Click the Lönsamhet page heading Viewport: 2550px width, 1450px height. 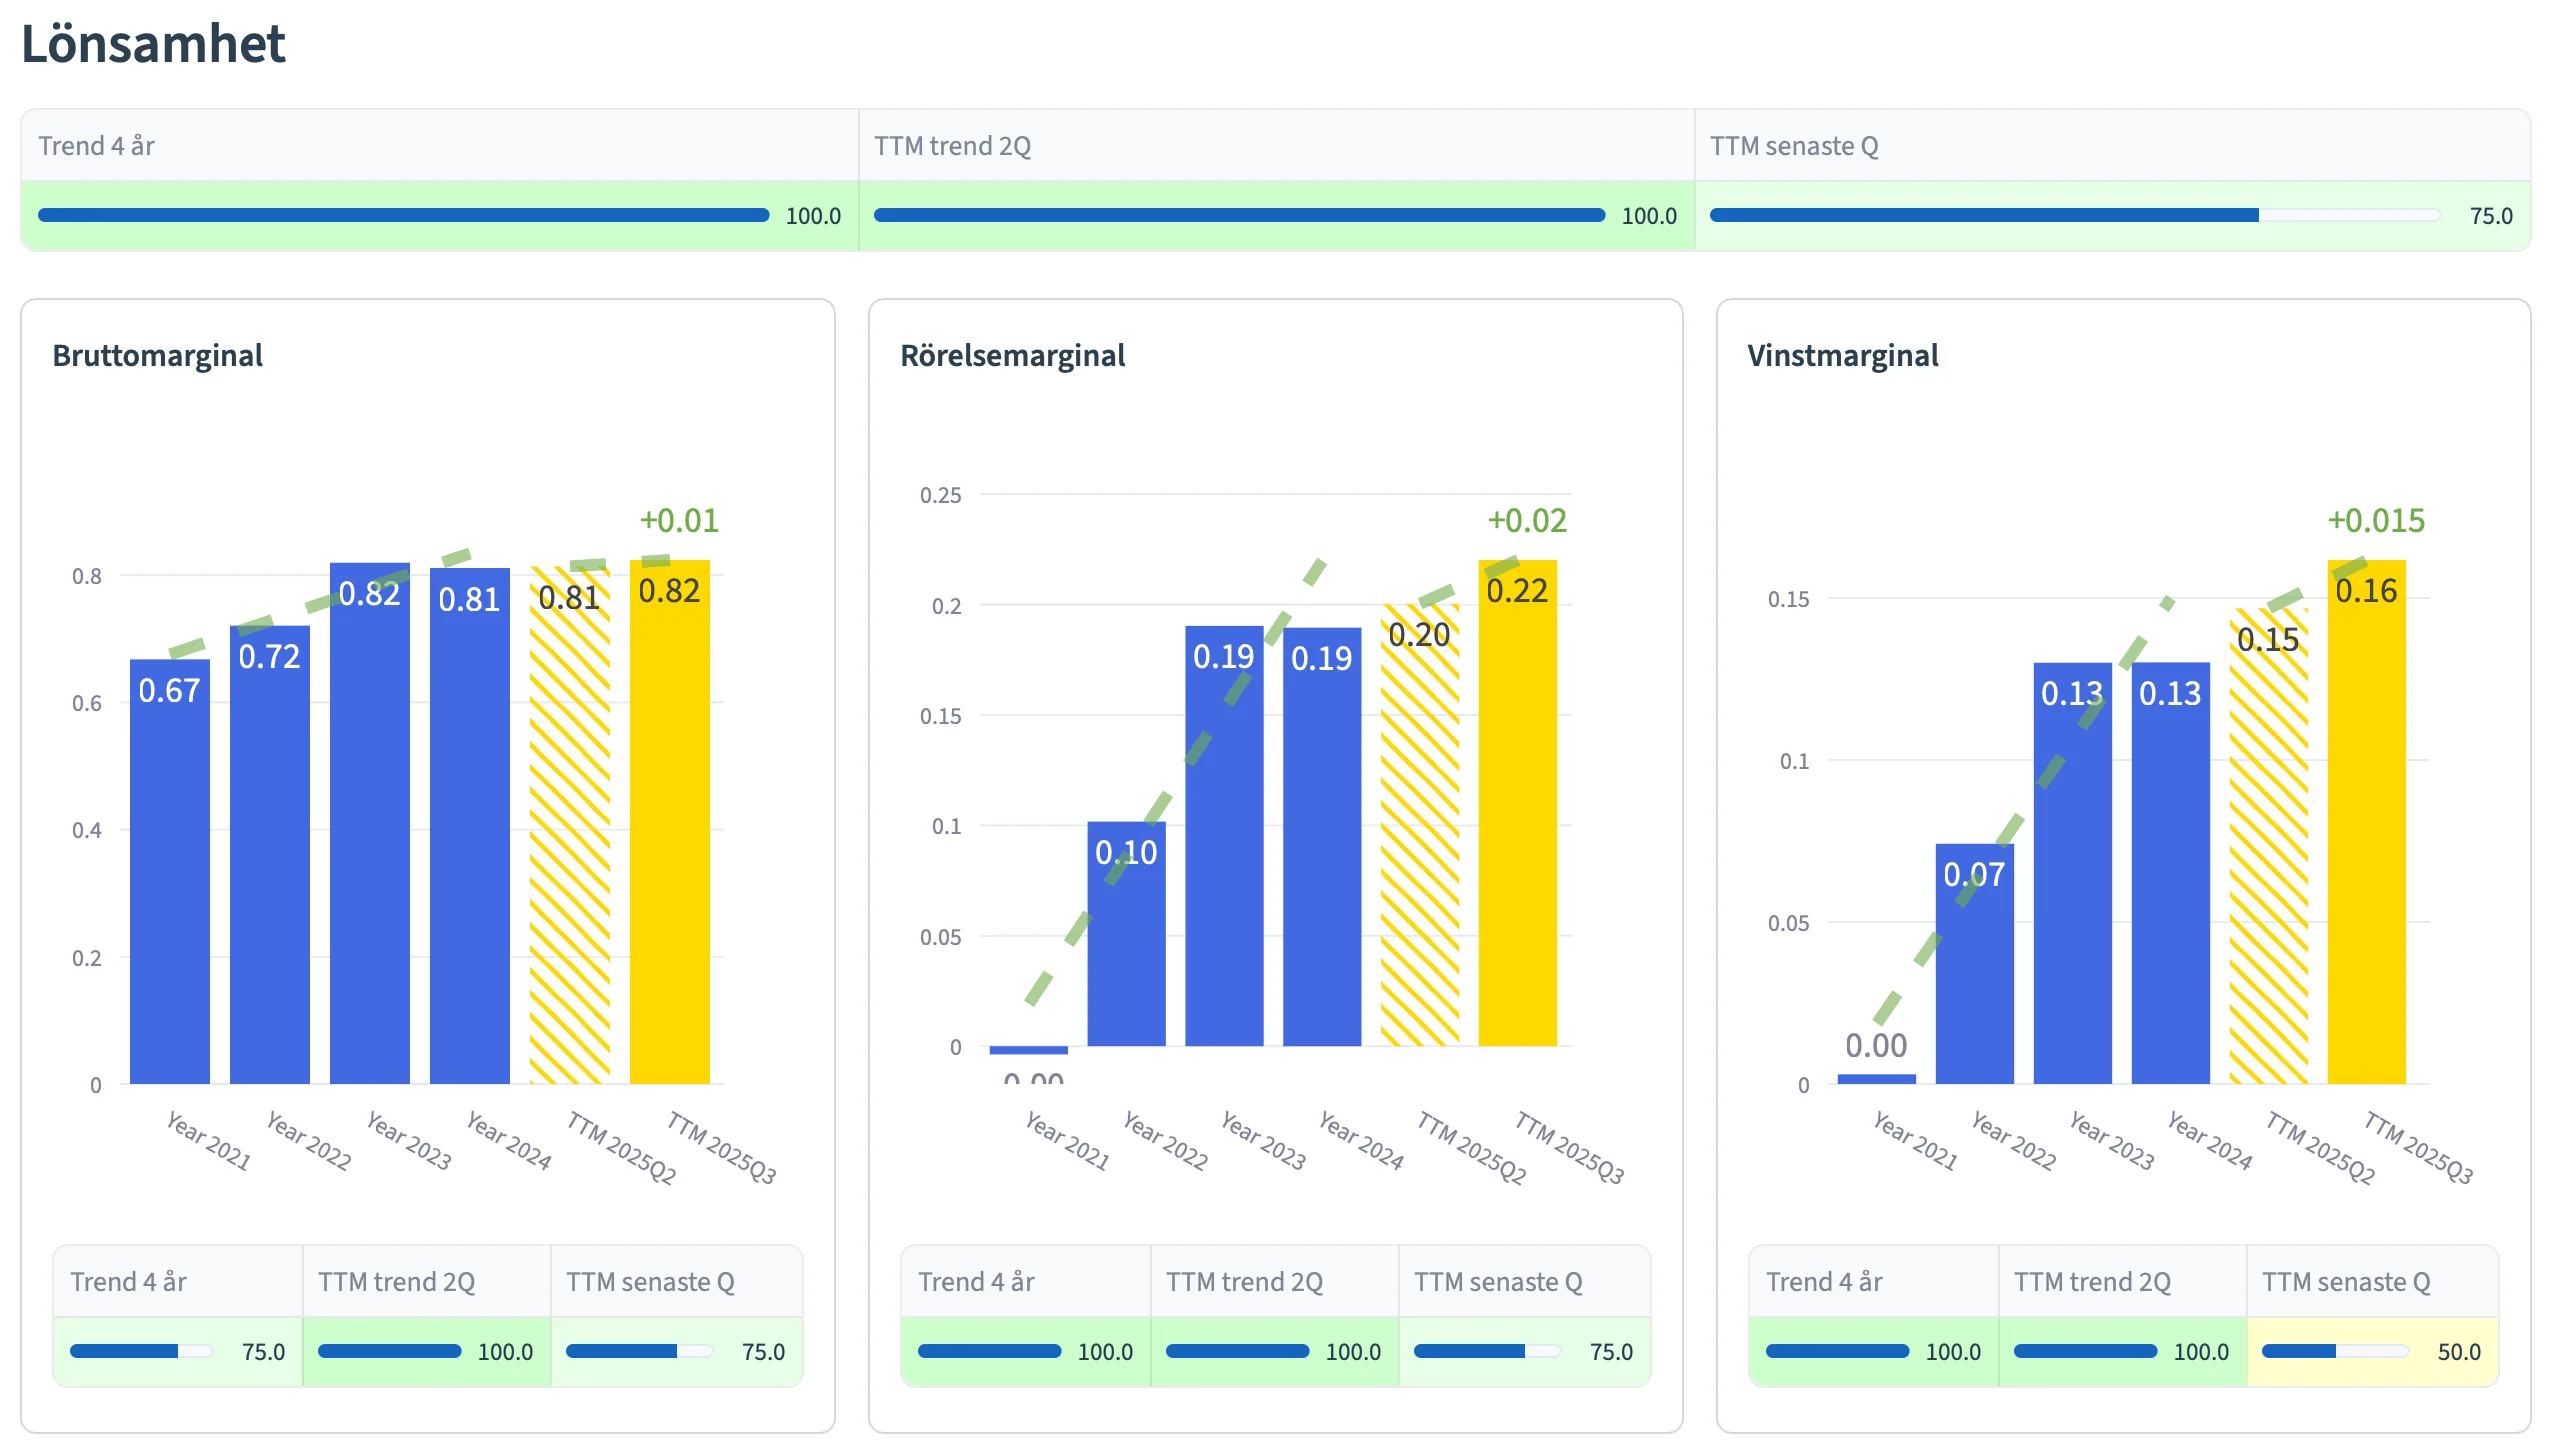153,44
